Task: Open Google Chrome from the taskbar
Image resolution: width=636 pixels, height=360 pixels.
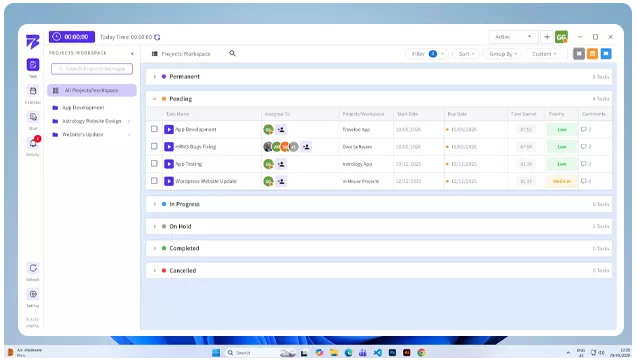Action: (421, 353)
